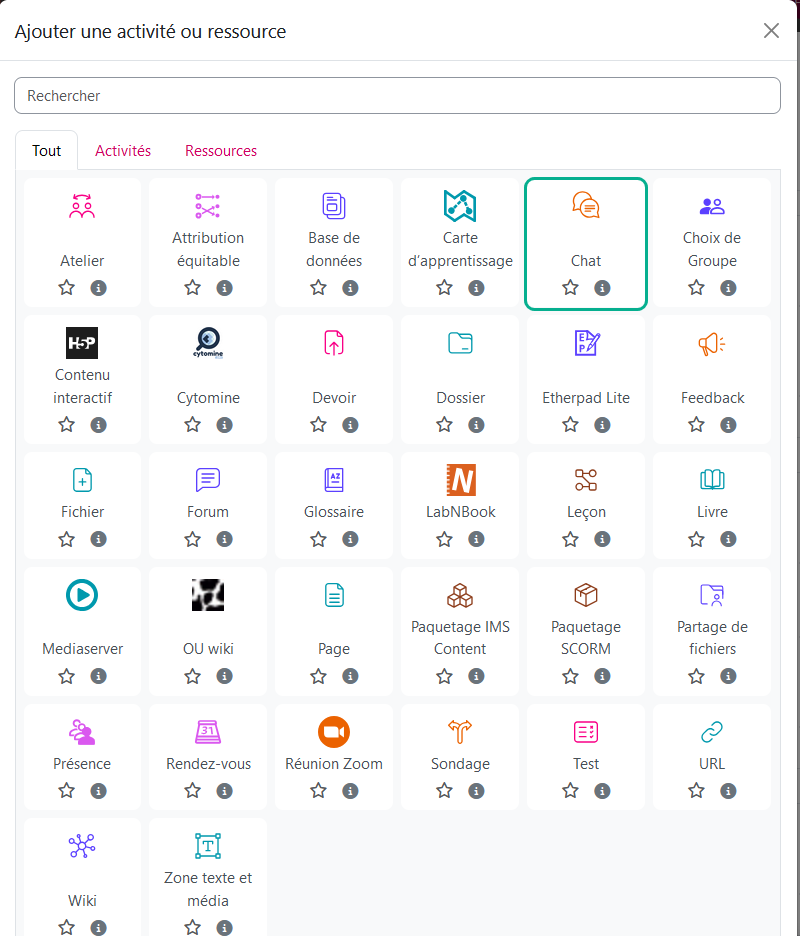The width and height of the screenshot is (800, 936).
Task: Click the Rechercher search field
Action: coord(397,96)
